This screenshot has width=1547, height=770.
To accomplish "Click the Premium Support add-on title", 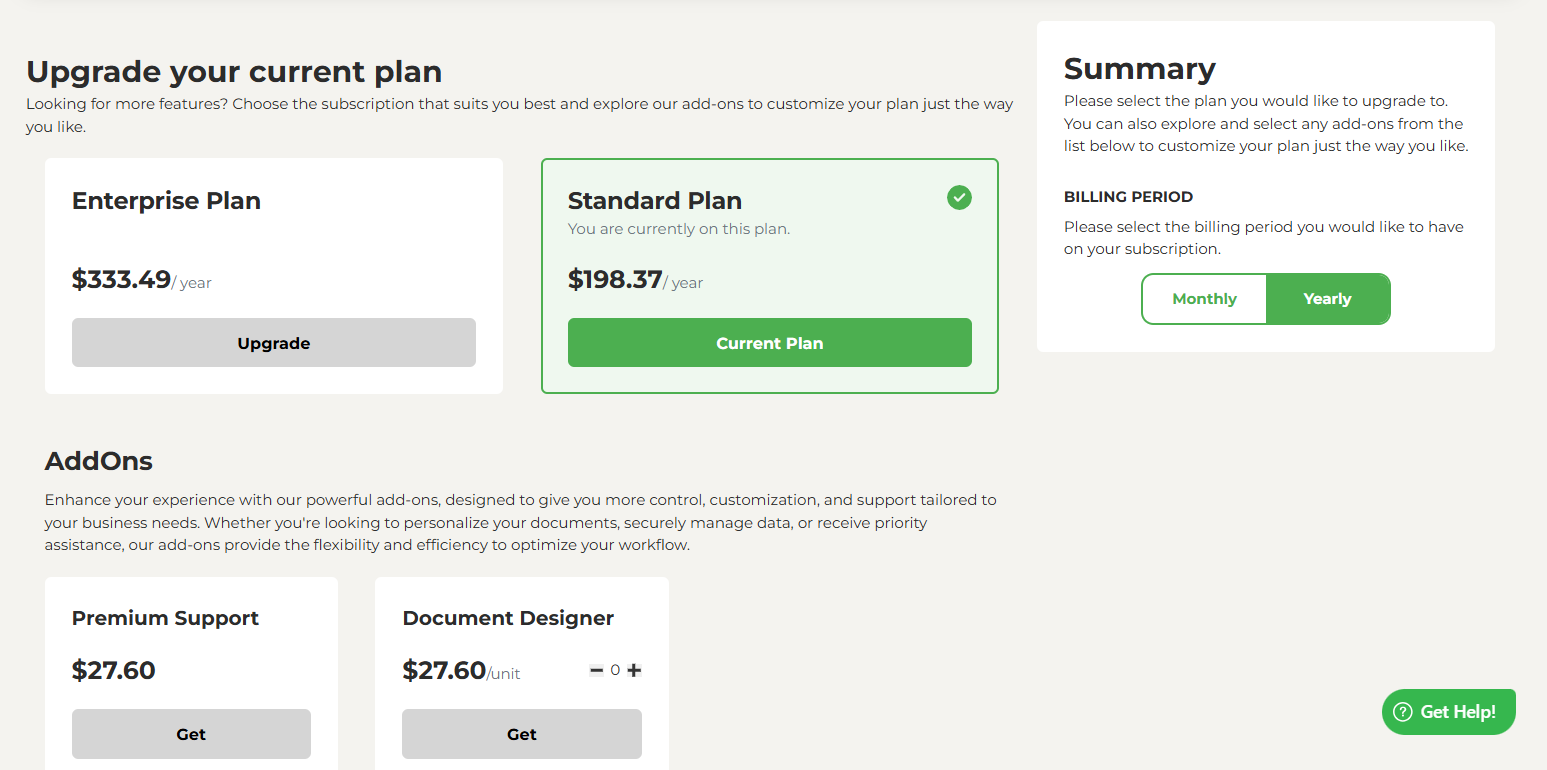I will (165, 618).
